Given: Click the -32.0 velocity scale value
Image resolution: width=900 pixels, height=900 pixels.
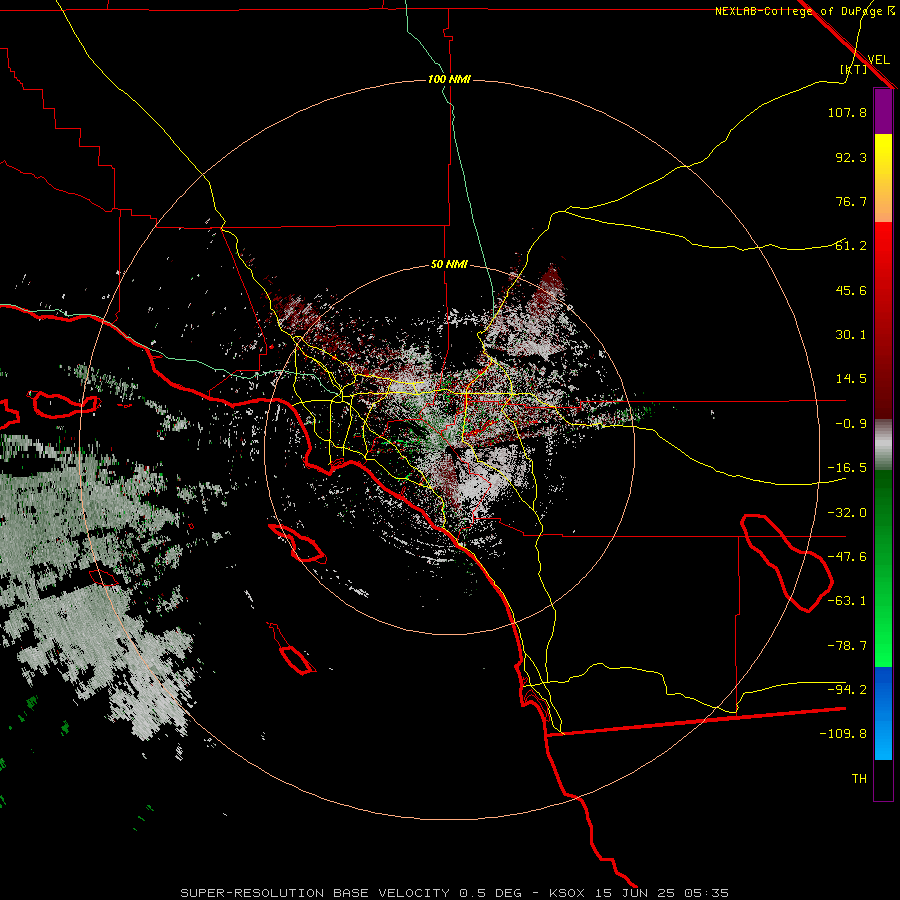Looking at the screenshot, I should 847,513.
